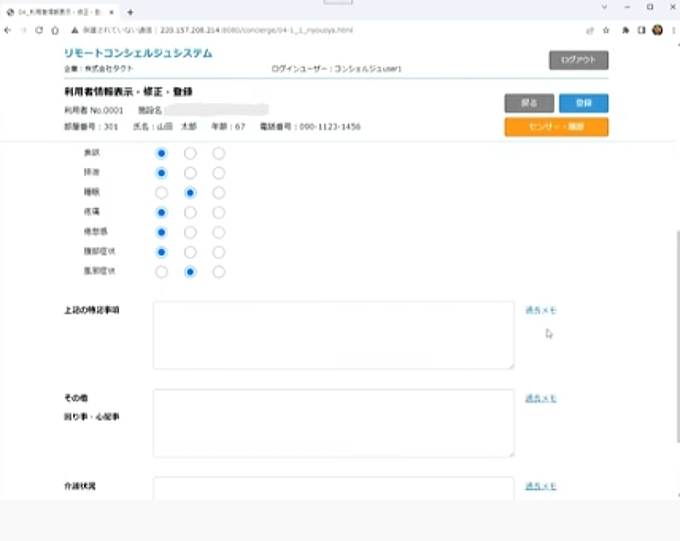Click the browser back arrow
This screenshot has height=541, width=680.
tap(9, 30)
